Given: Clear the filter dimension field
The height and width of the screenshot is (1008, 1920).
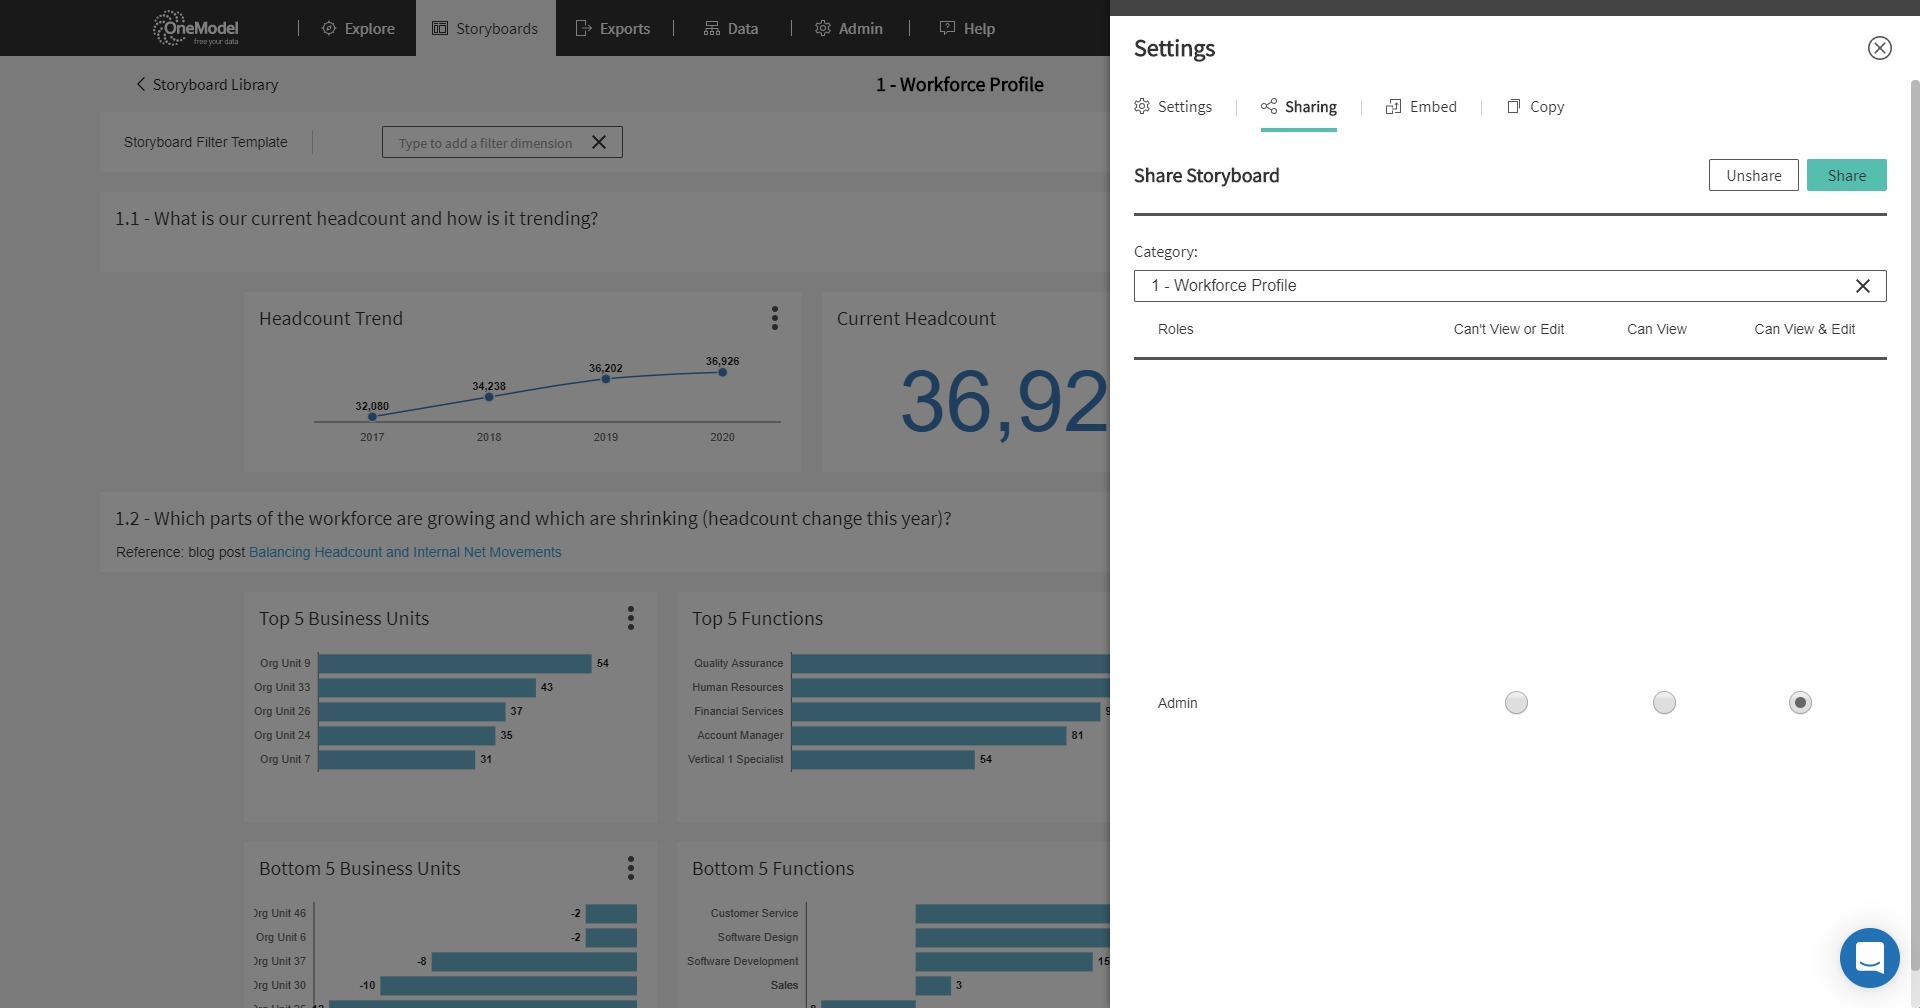Looking at the screenshot, I should point(599,142).
